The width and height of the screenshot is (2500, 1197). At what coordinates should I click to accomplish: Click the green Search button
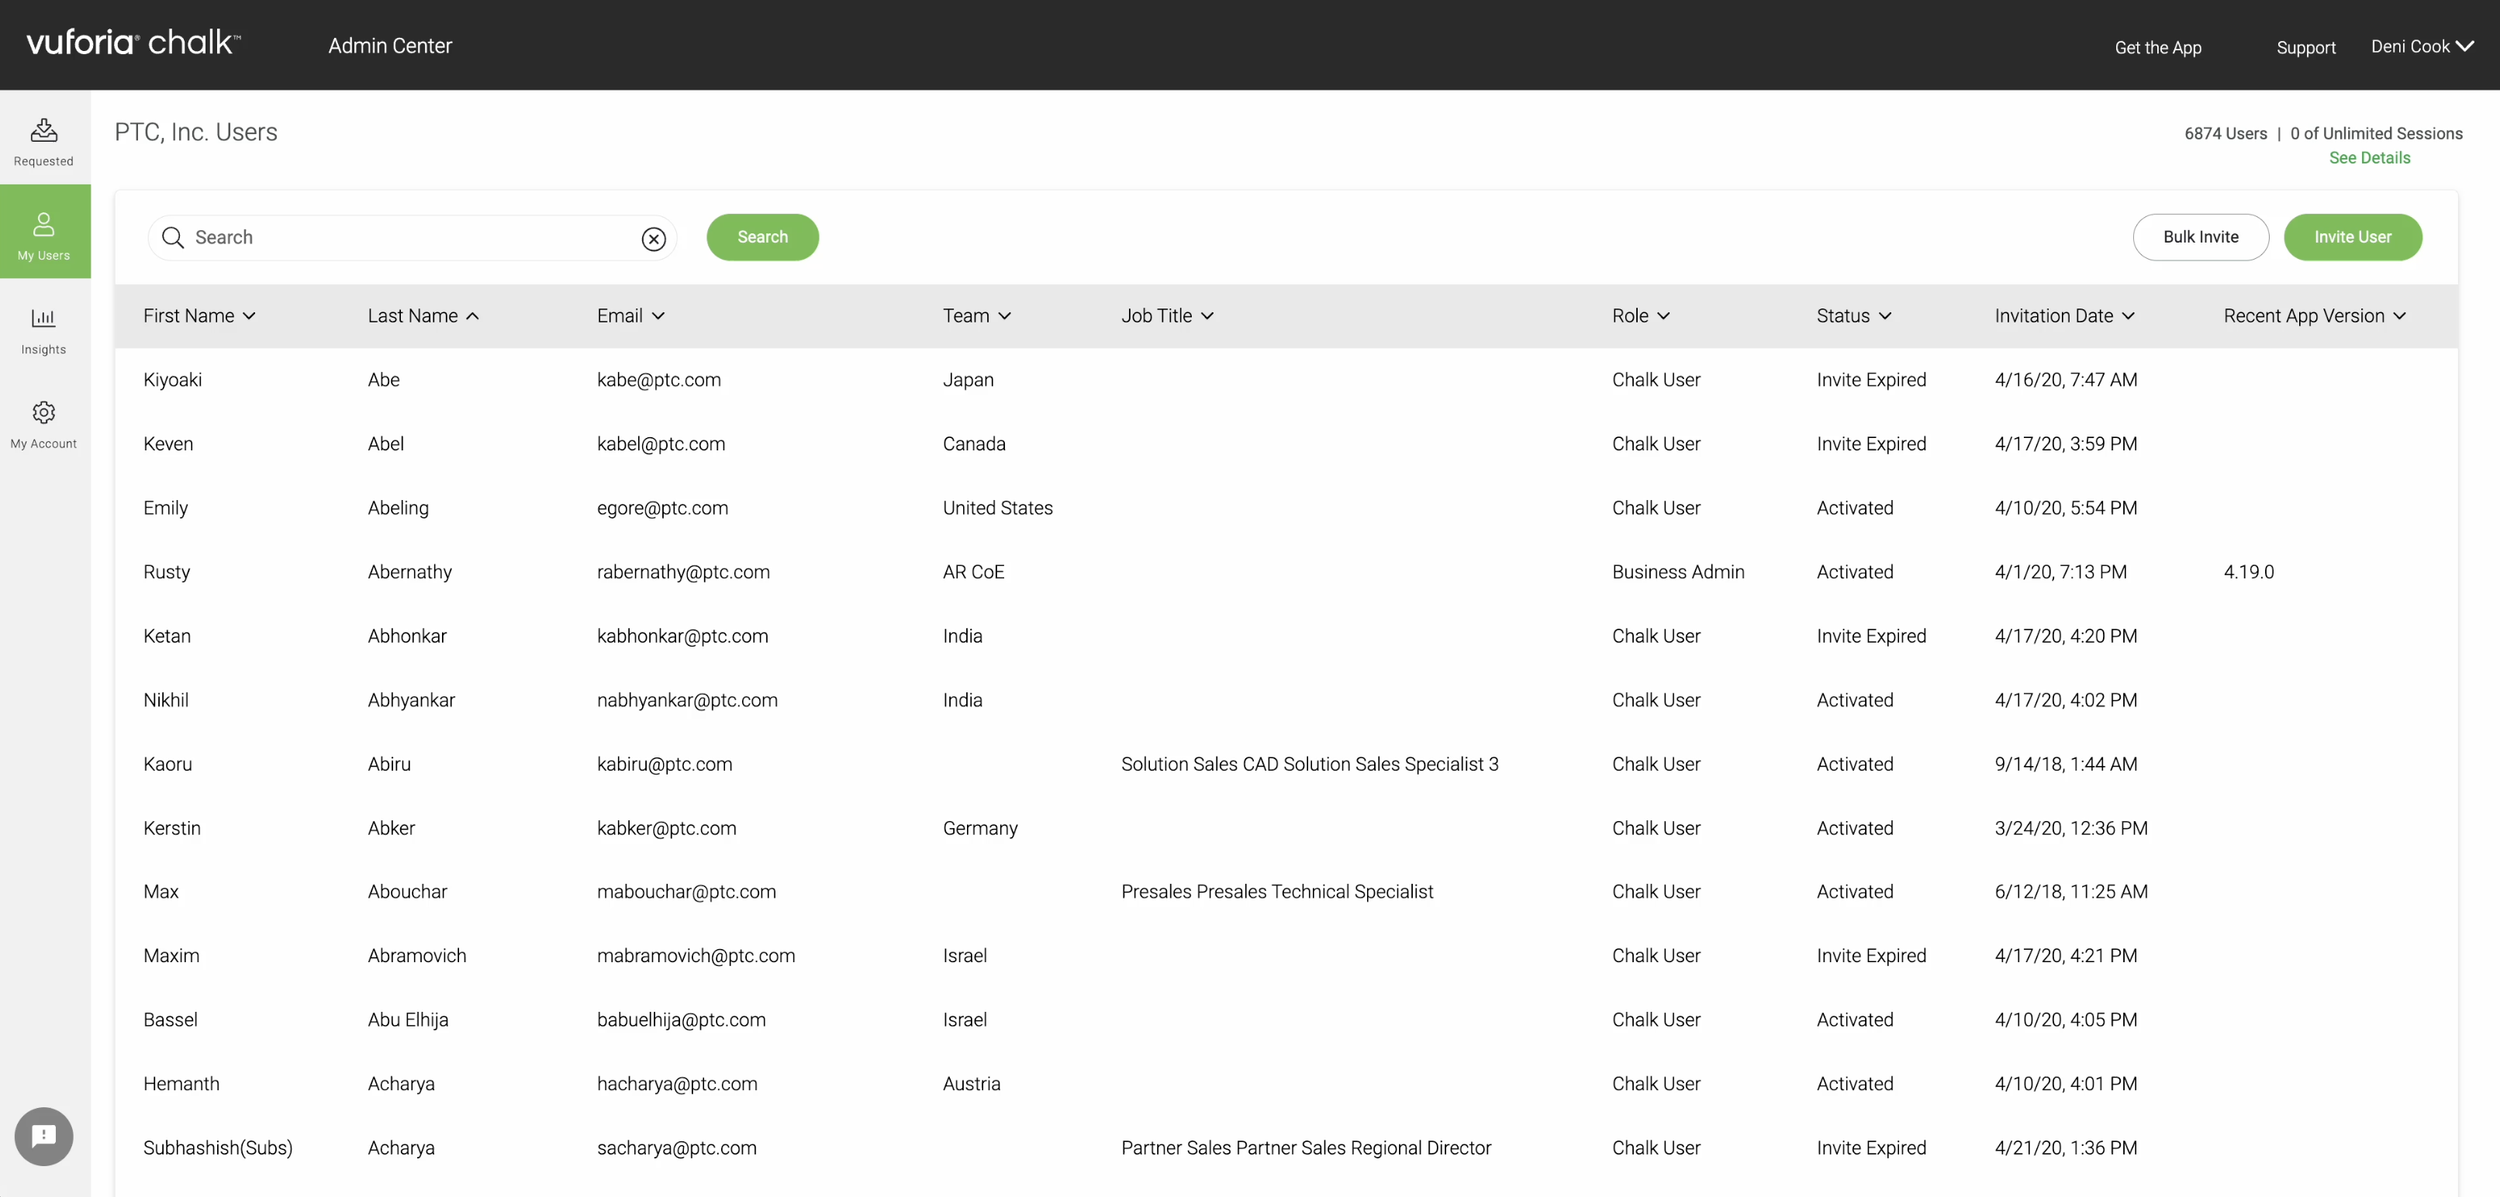pyautogui.click(x=763, y=237)
